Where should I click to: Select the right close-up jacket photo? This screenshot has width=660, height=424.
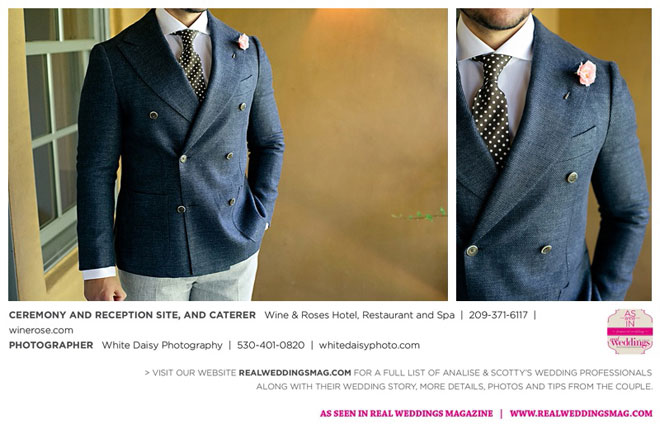pos(554,154)
